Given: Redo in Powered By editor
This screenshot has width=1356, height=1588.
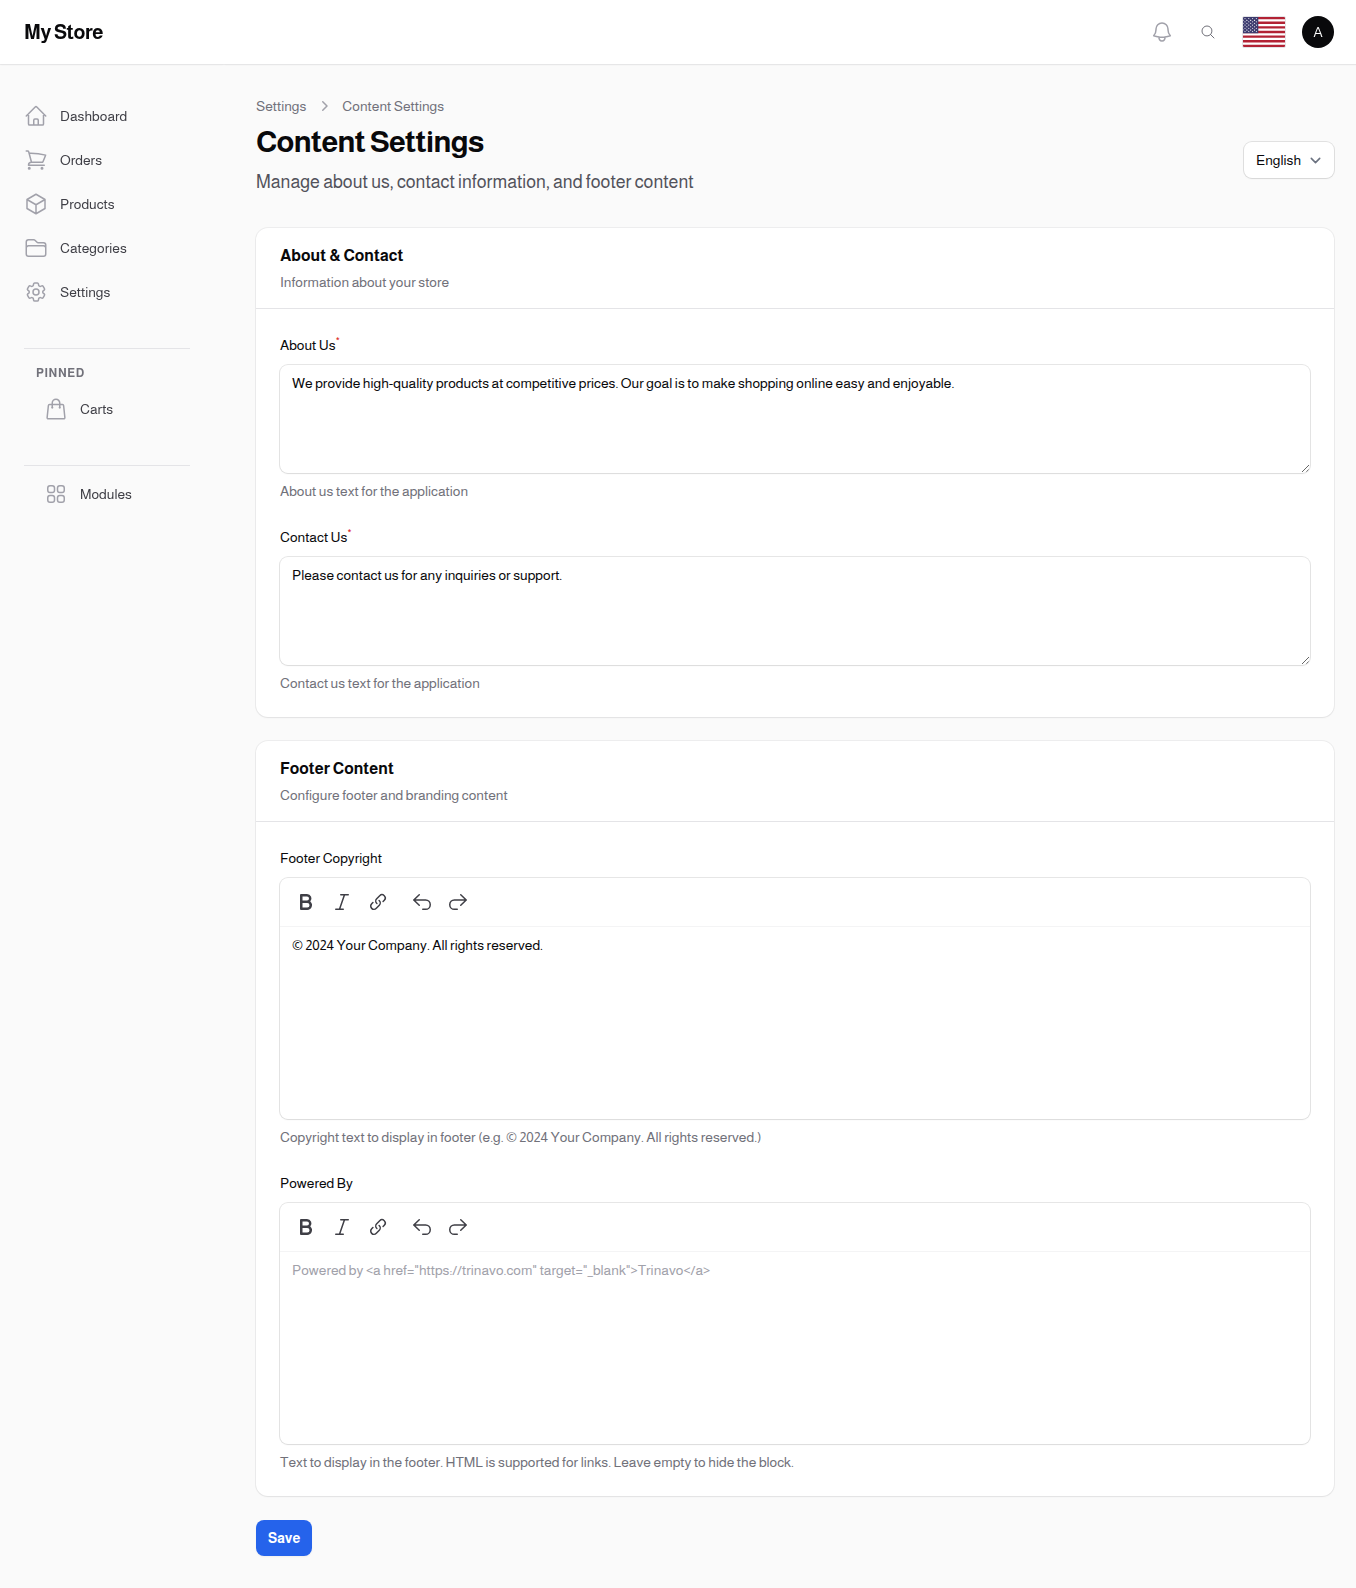Looking at the screenshot, I should 458,1227.
